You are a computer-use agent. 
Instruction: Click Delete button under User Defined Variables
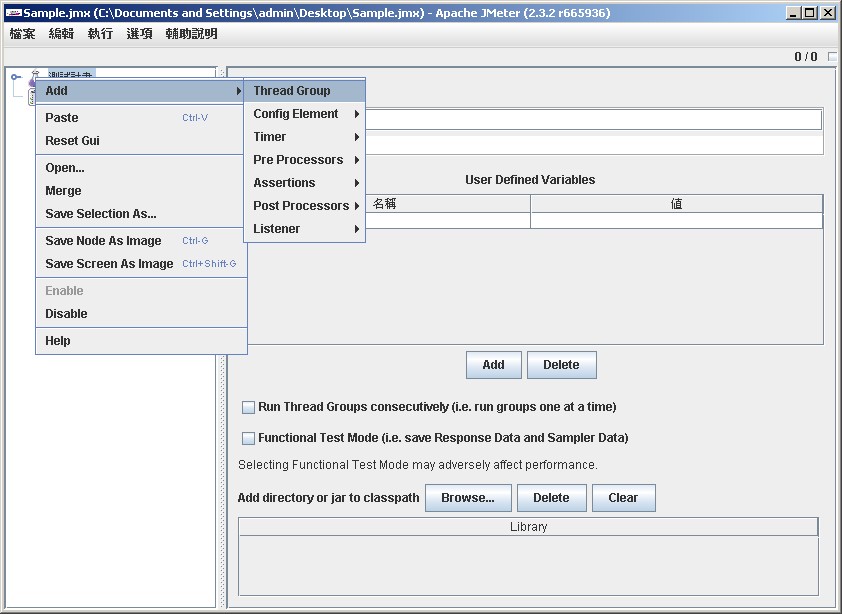point(562,365)
